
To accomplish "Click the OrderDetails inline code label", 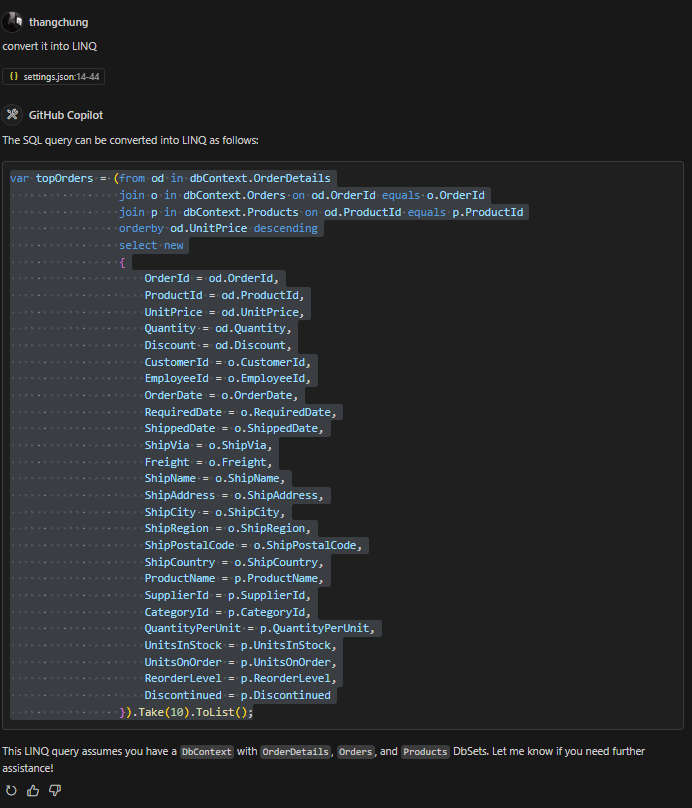I will [295, 751].
